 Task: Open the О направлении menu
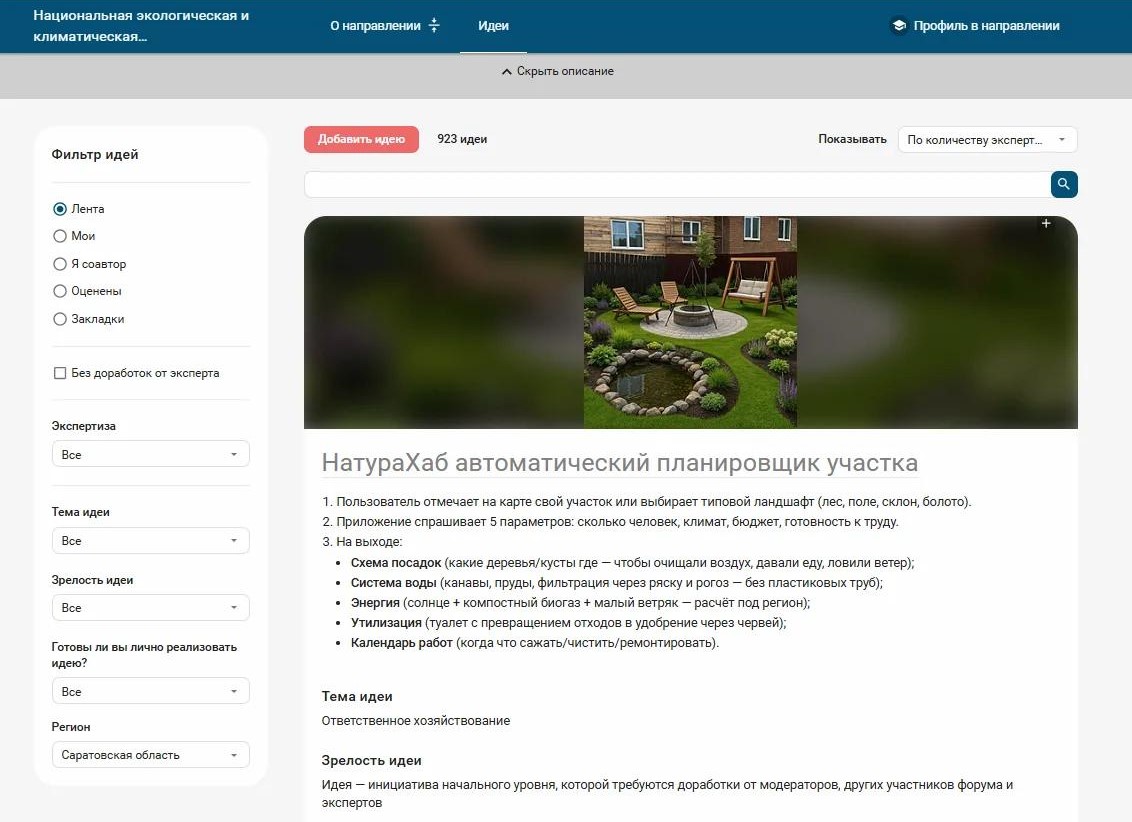[375, 26]
